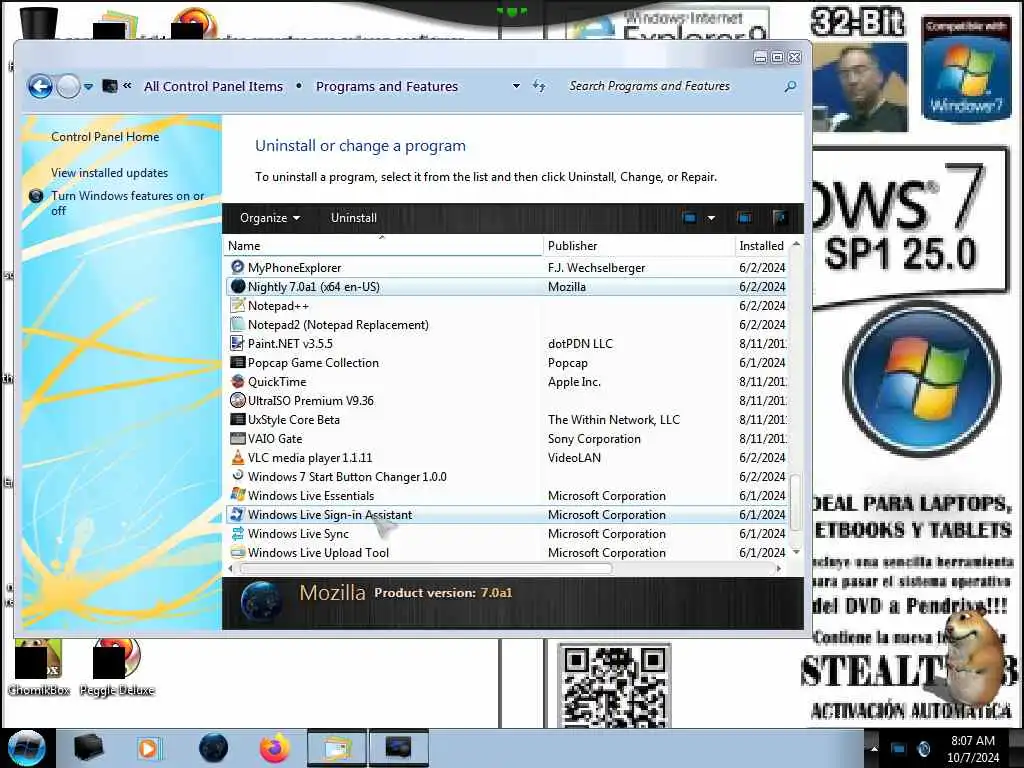Click publisher text 'dotPDN LLC'

click(580, 343)
